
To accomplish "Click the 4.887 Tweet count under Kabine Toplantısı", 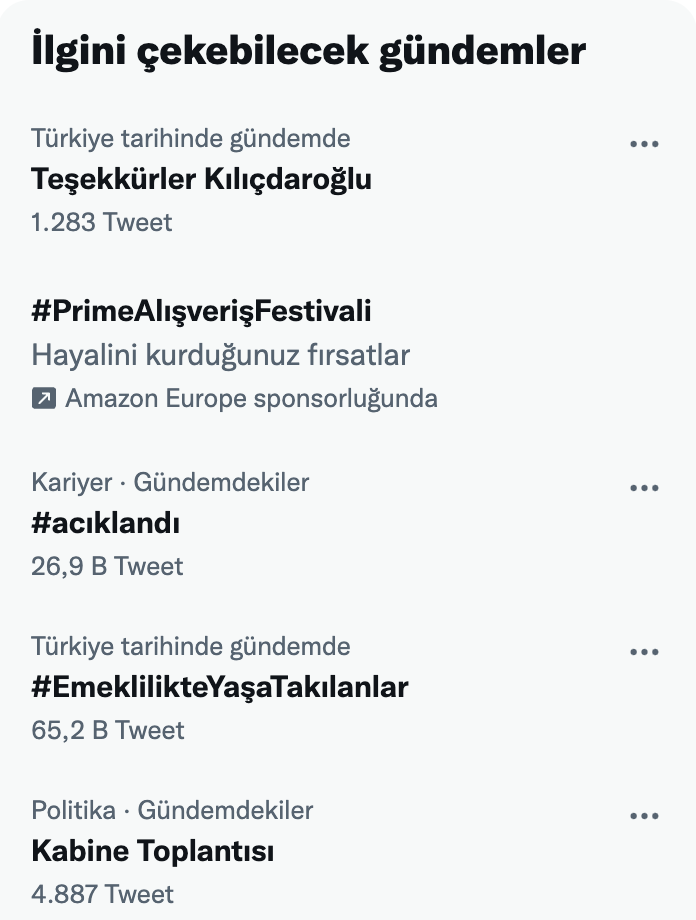I will pos(101,896).
